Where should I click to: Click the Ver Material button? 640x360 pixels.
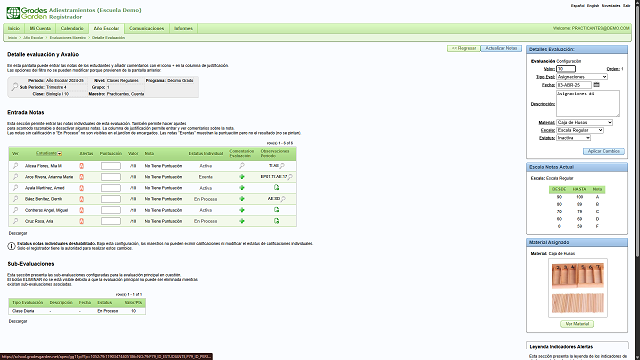577,324
